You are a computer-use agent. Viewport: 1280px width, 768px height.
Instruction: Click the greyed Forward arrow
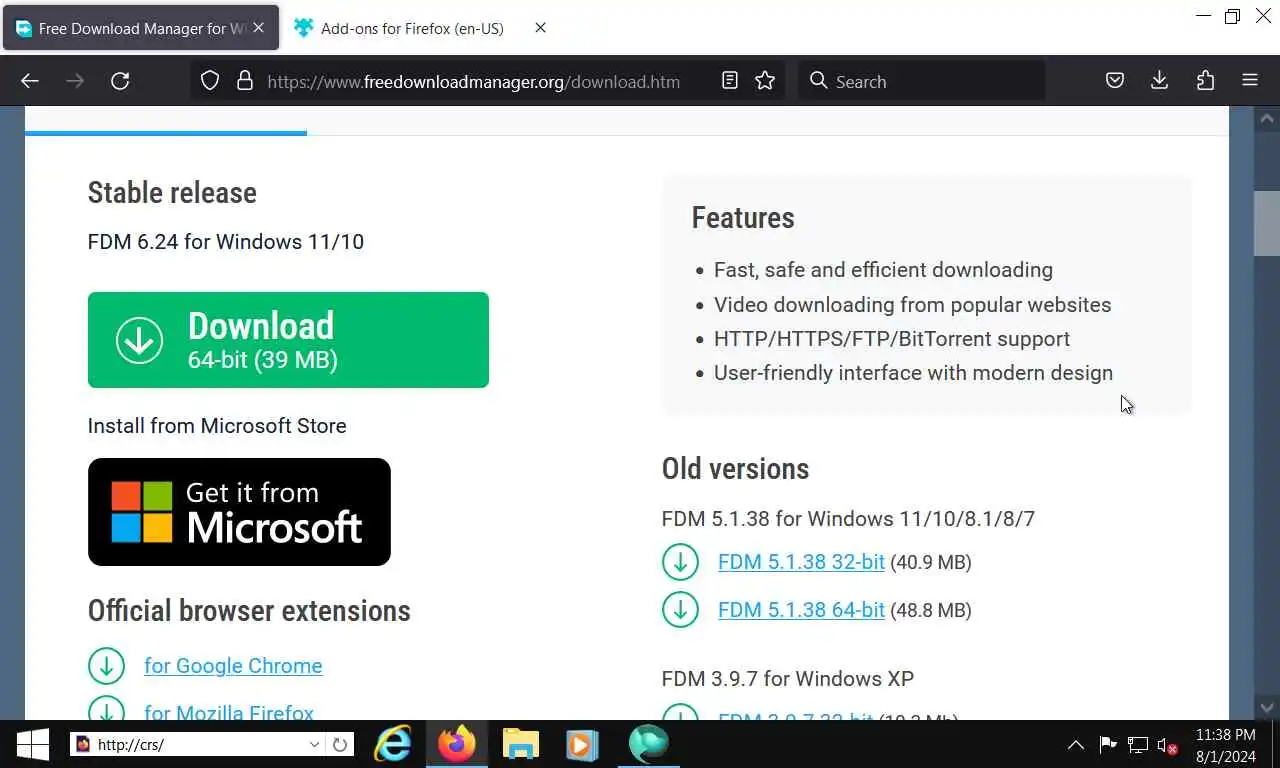(75, 81)
